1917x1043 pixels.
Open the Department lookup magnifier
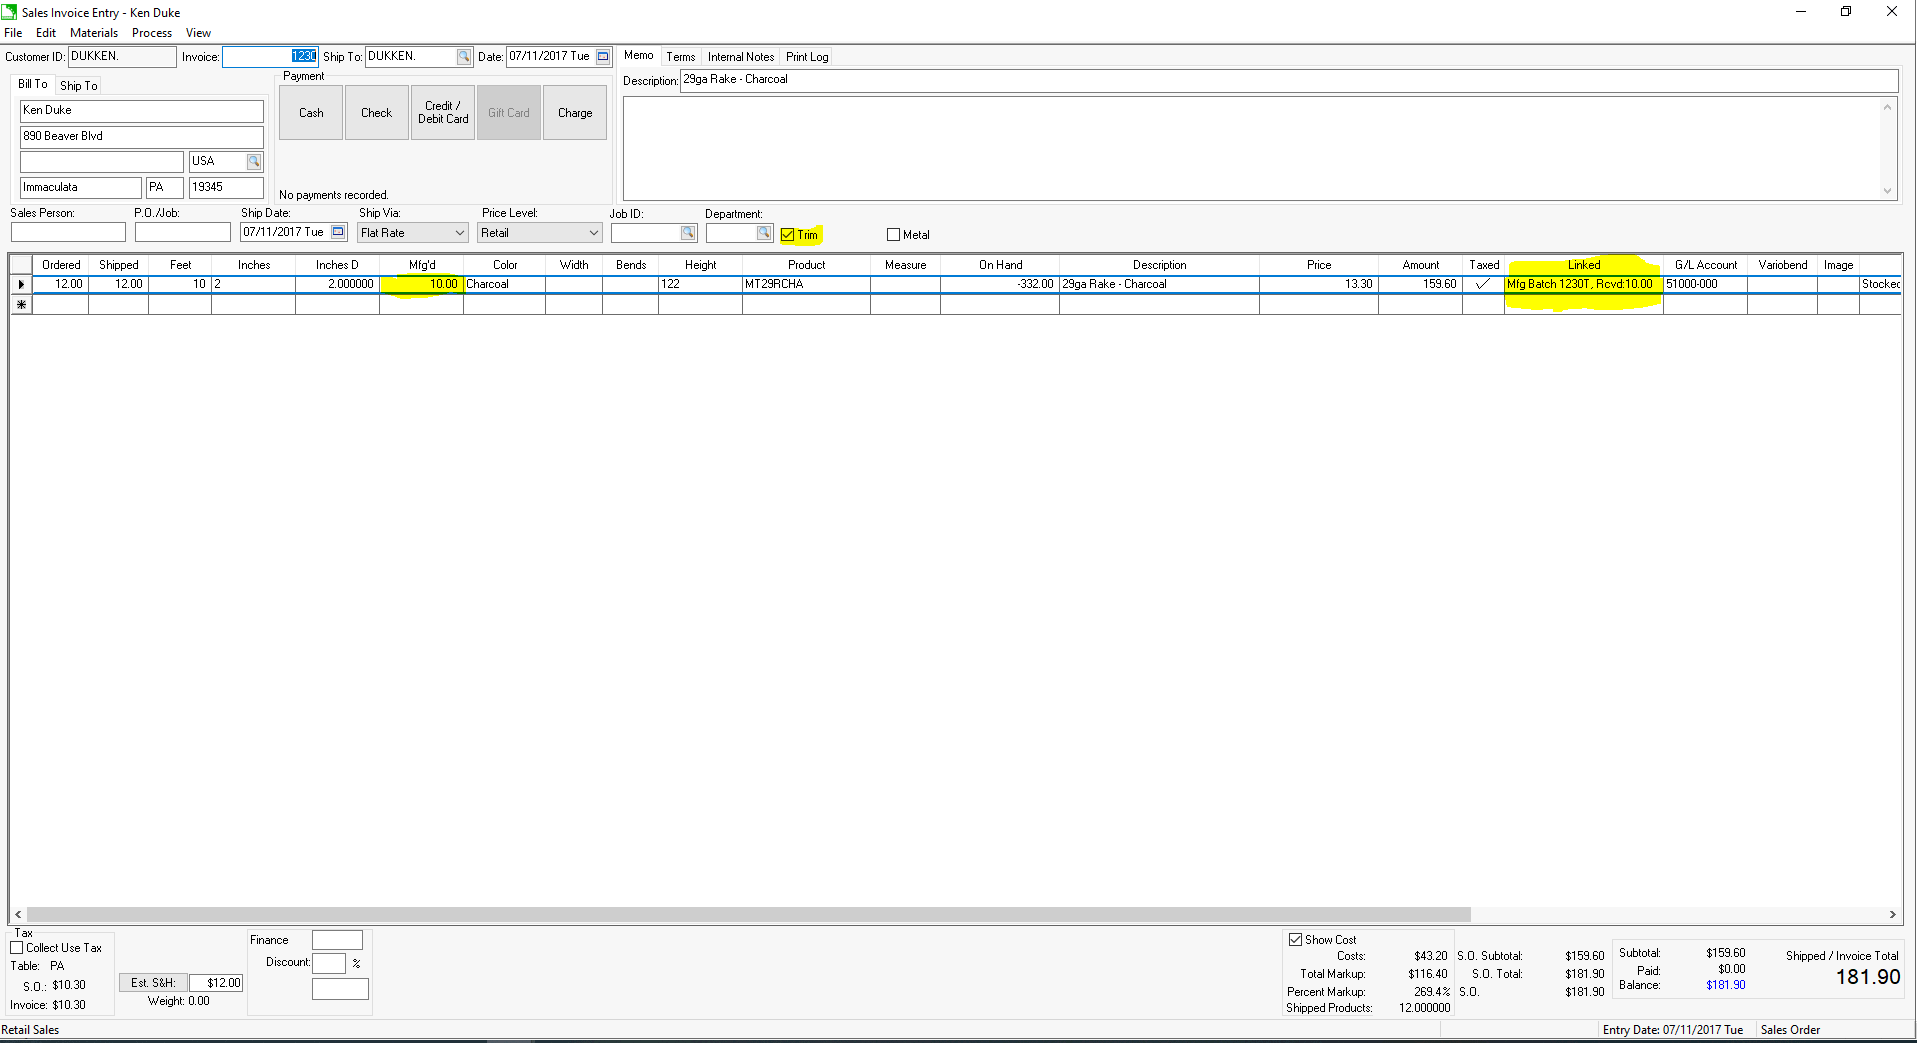click(763, 232)
